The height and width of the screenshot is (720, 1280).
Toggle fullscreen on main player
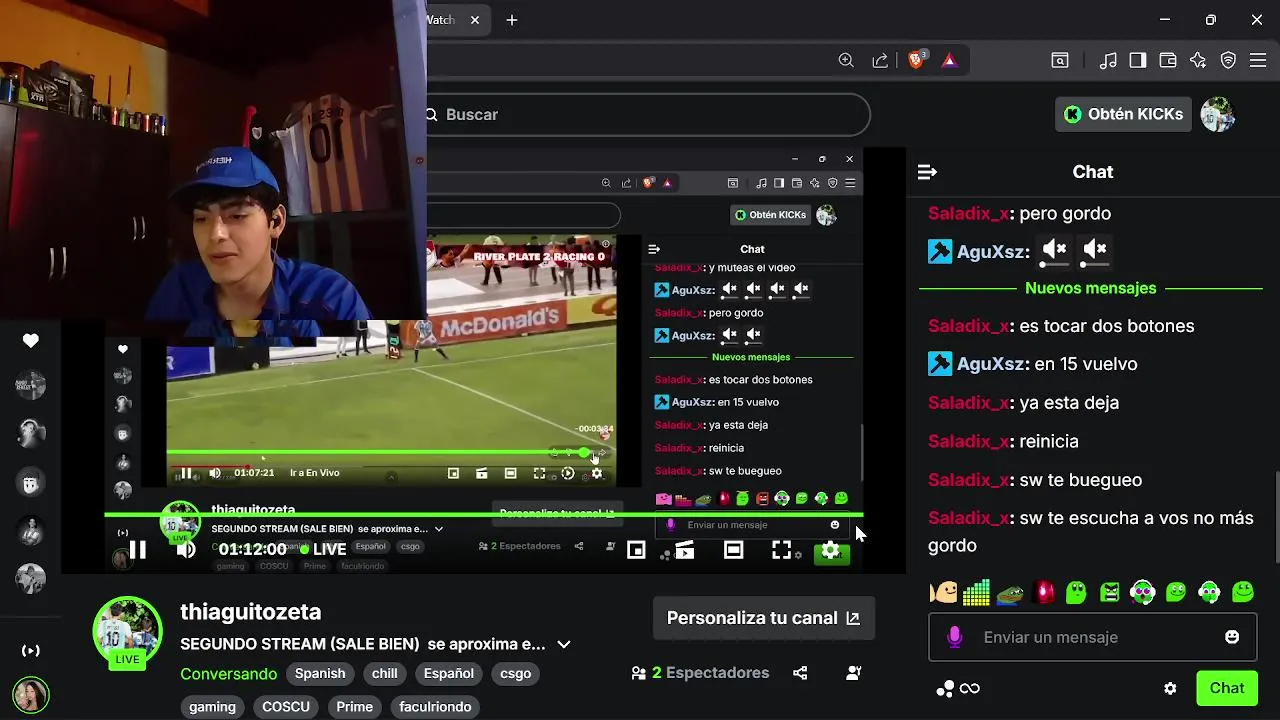(x=782, y=550)
